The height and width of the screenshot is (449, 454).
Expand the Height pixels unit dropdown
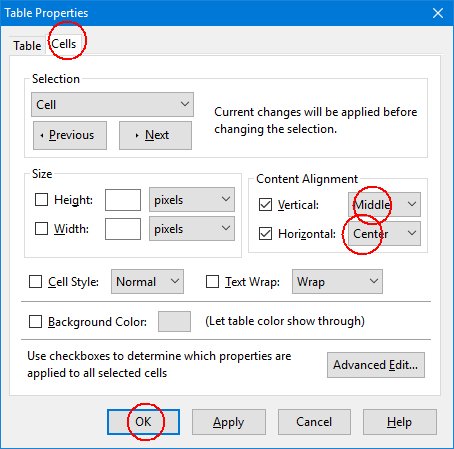(192, 200)
